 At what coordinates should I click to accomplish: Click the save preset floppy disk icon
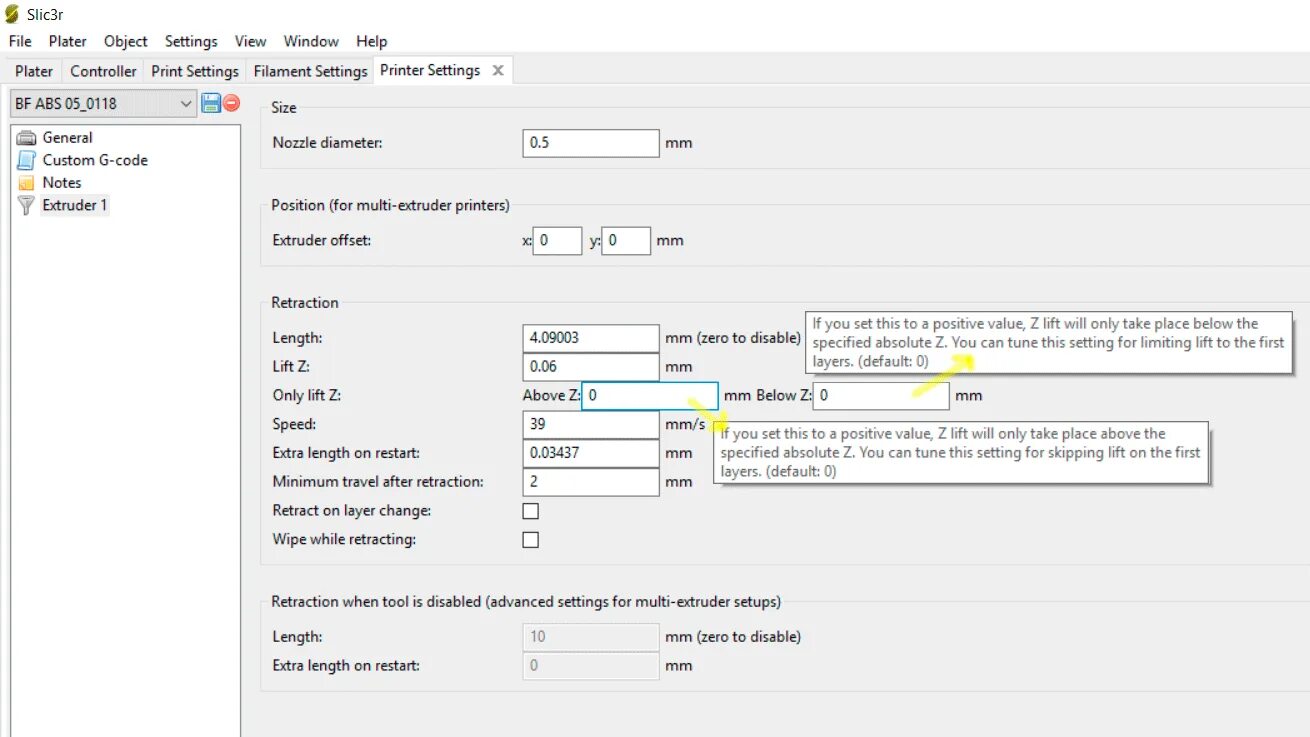point(211,103)
